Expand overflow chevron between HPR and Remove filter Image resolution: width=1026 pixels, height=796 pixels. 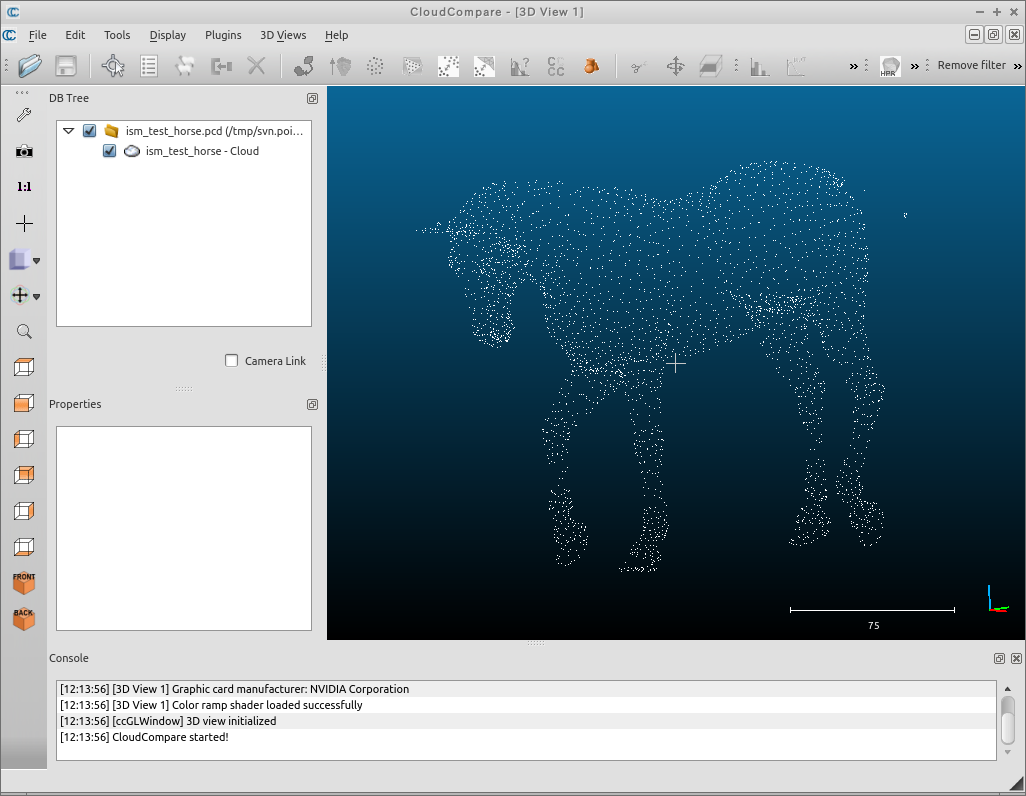coord(915,66)
